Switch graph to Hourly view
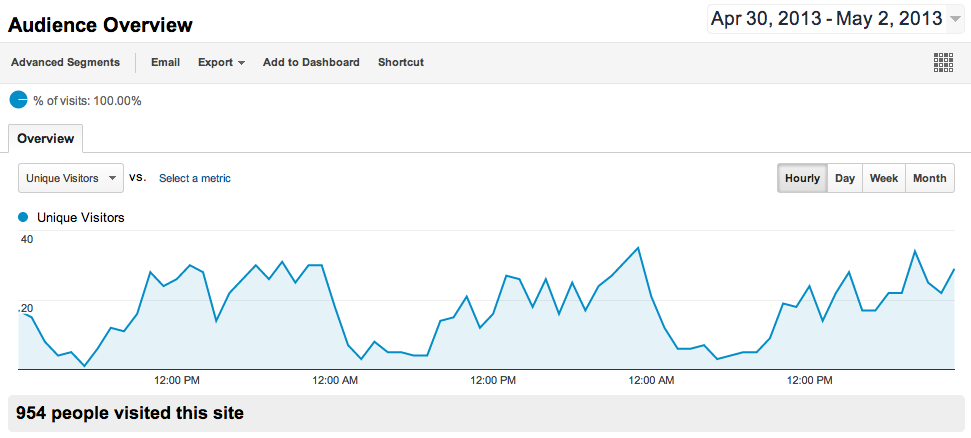 click(803, 178)
